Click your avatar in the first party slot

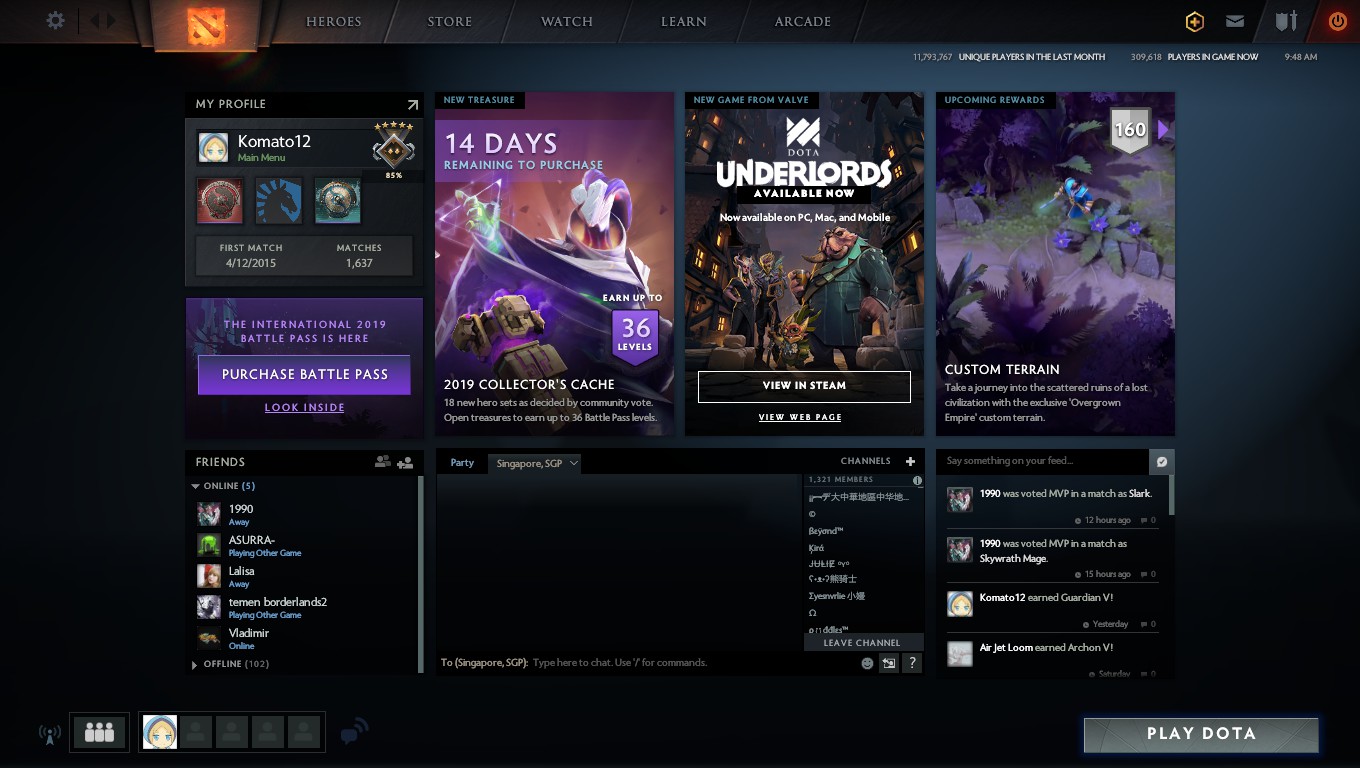click(160, 732)
